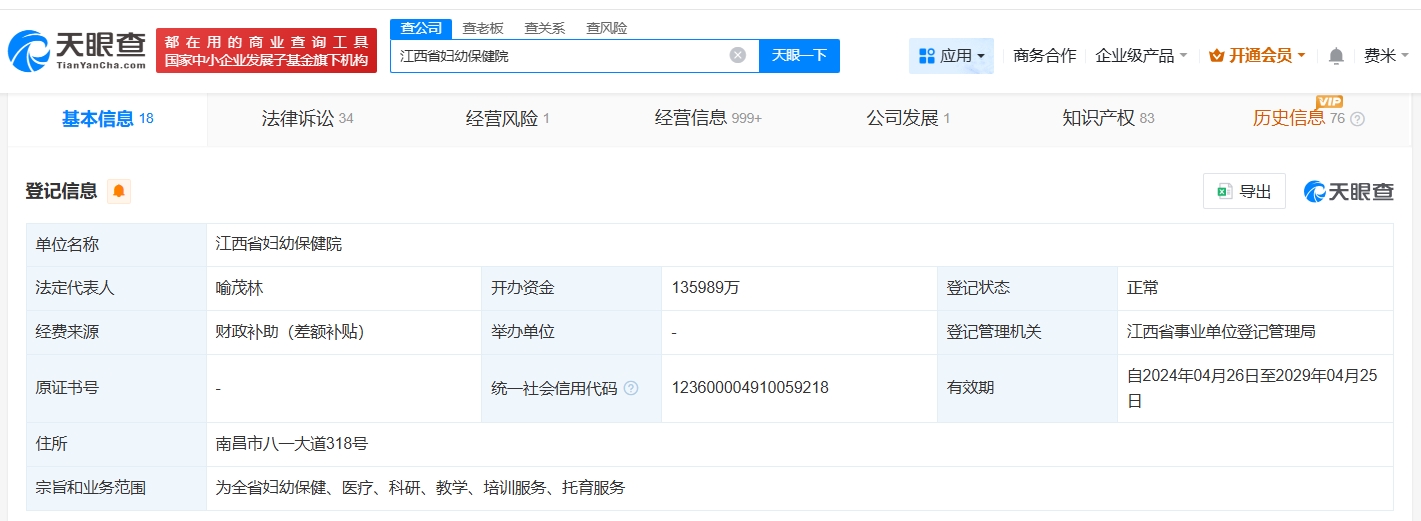Open the 开通会员 membership dropdown
Screen dimensions: 1421x521
[x=1257, y=56]
